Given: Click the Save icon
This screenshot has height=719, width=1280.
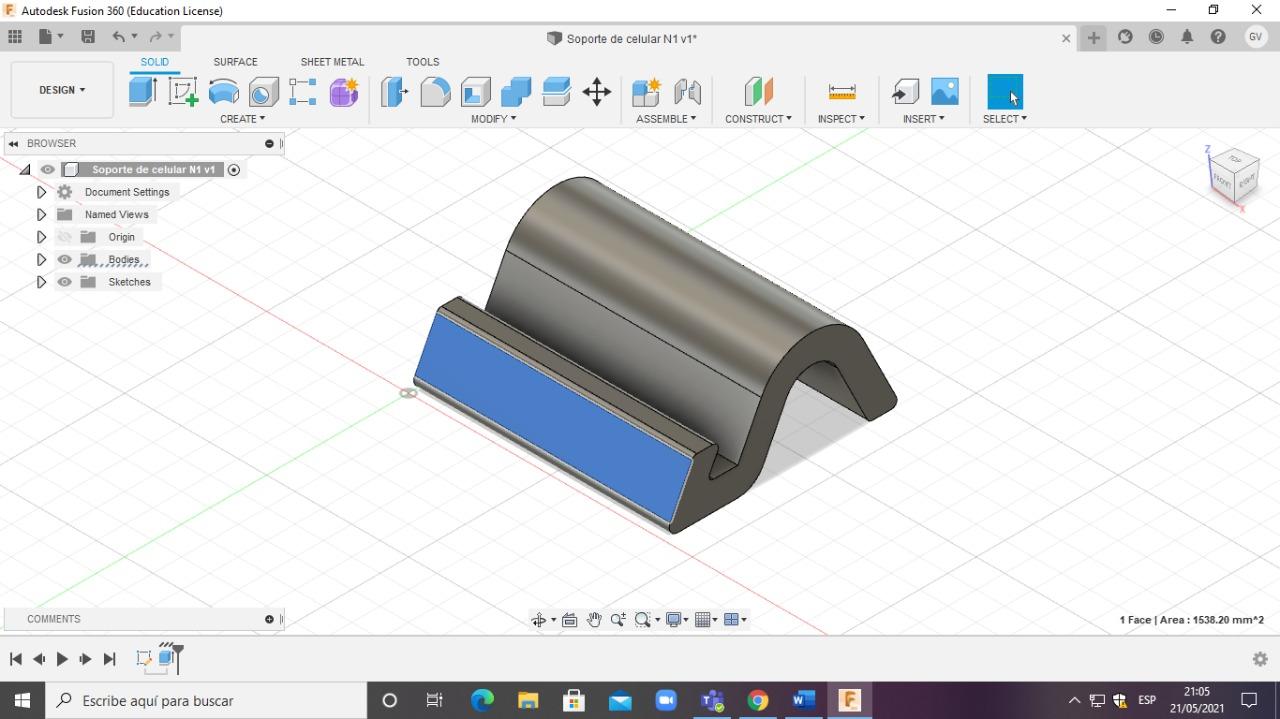Looking at the screenshot, I should pos(88,37).
